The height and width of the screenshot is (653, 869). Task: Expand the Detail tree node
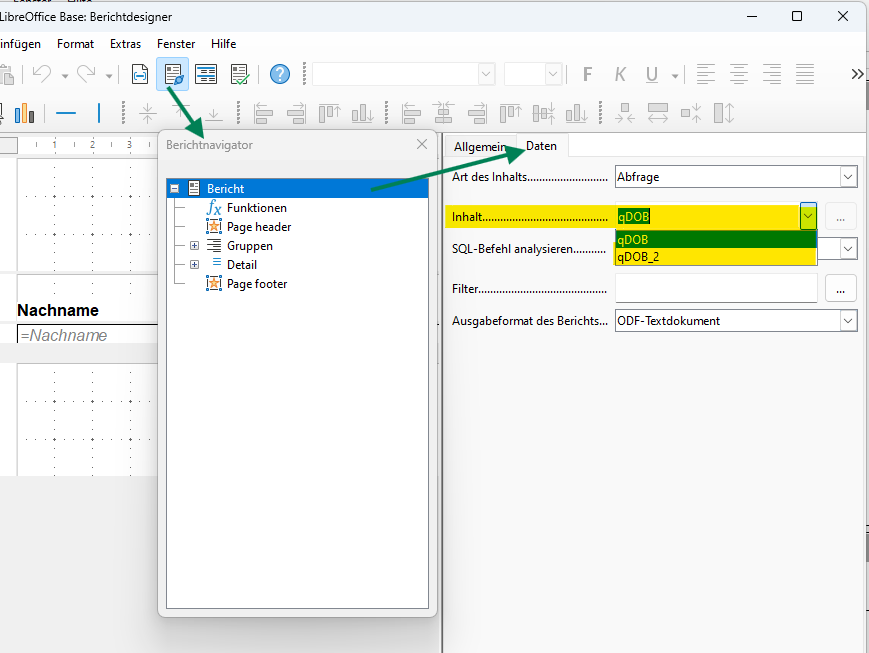194,265
